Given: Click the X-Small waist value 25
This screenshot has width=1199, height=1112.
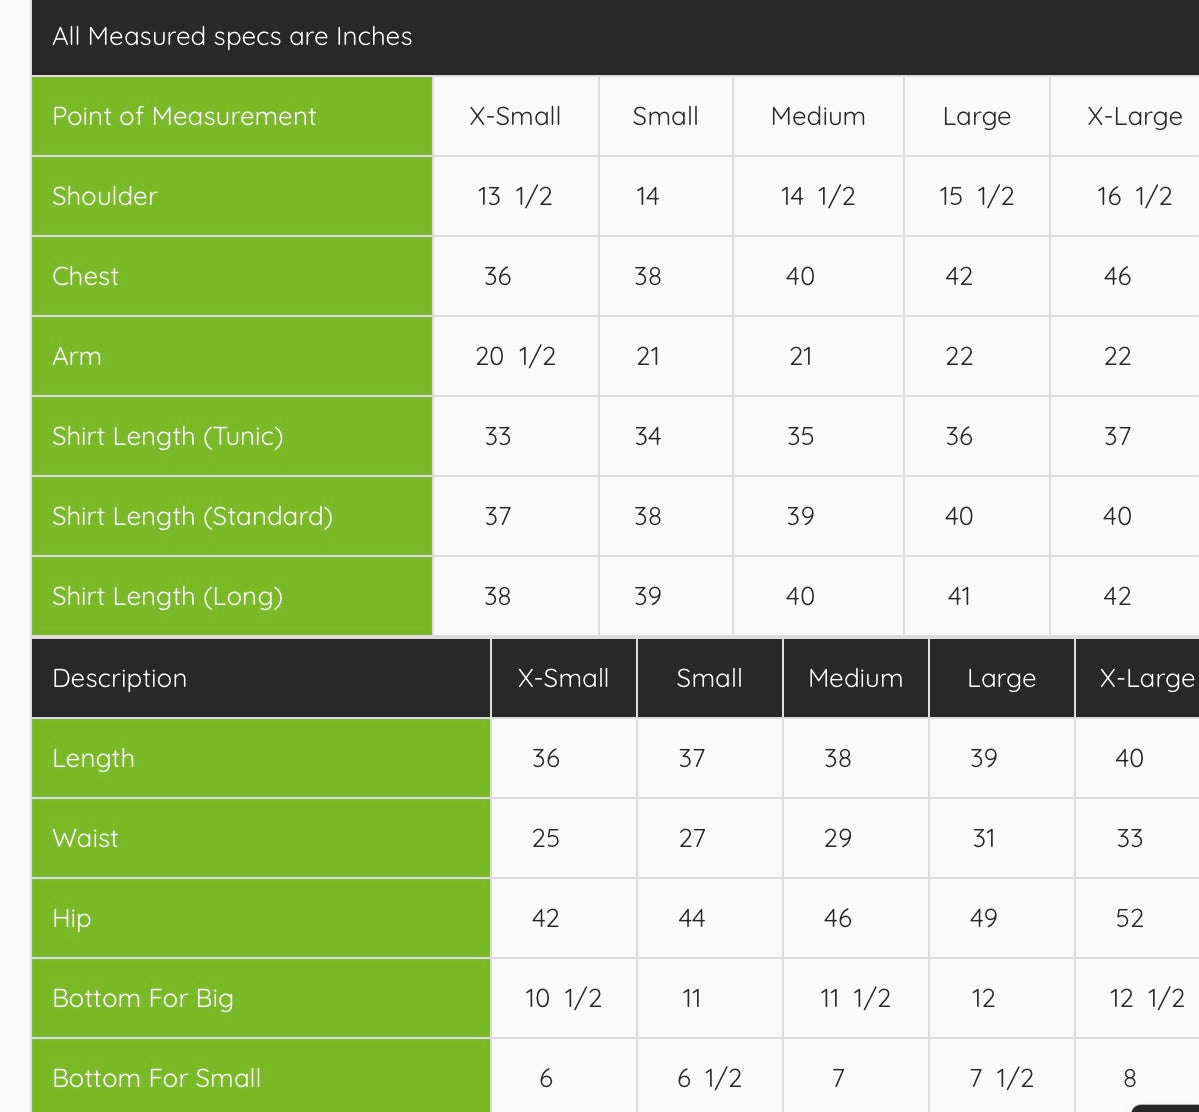Looking at the screenshot, I should (546, 839).
